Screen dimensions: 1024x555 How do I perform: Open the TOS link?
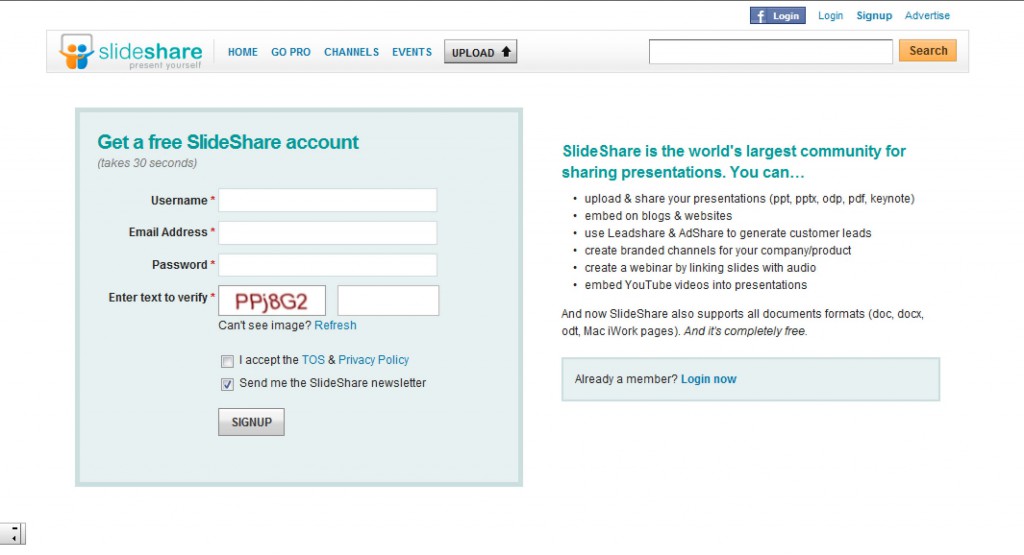(313, 360)
